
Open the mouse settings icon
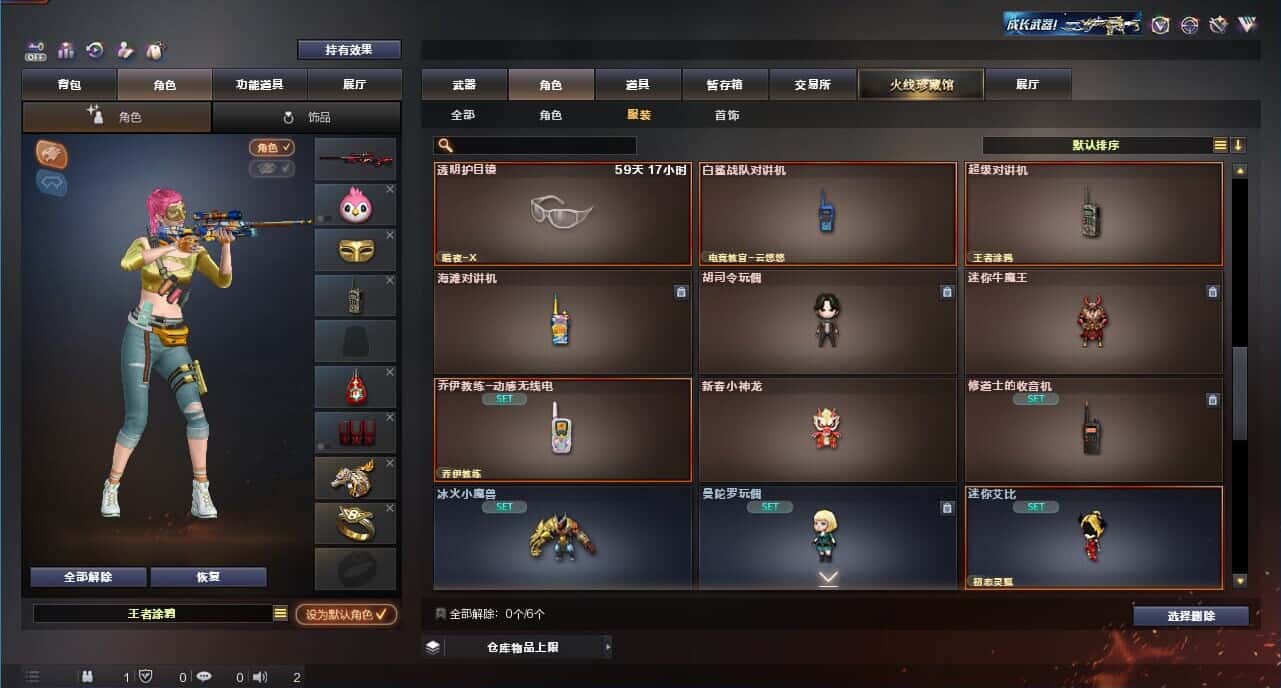[x=155, y=50]
